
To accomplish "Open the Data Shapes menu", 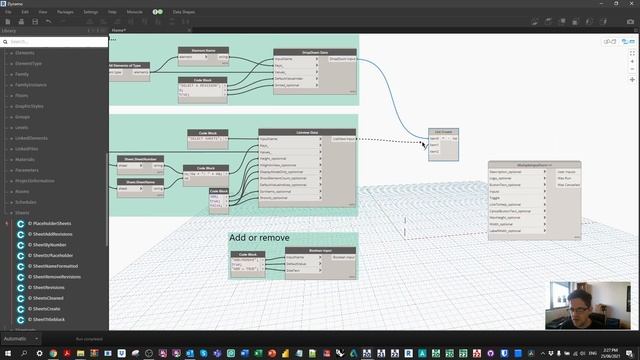I will (x=184, y=12).
